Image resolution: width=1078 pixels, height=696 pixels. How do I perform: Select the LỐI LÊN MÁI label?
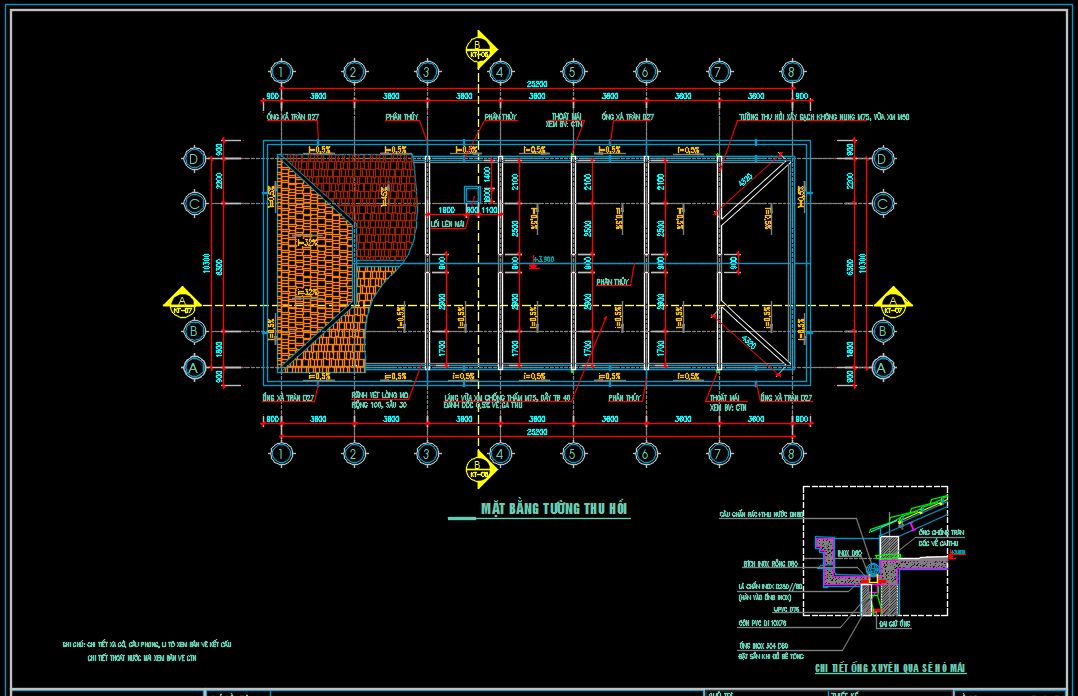pyautogui.click(x=448, y=224)
